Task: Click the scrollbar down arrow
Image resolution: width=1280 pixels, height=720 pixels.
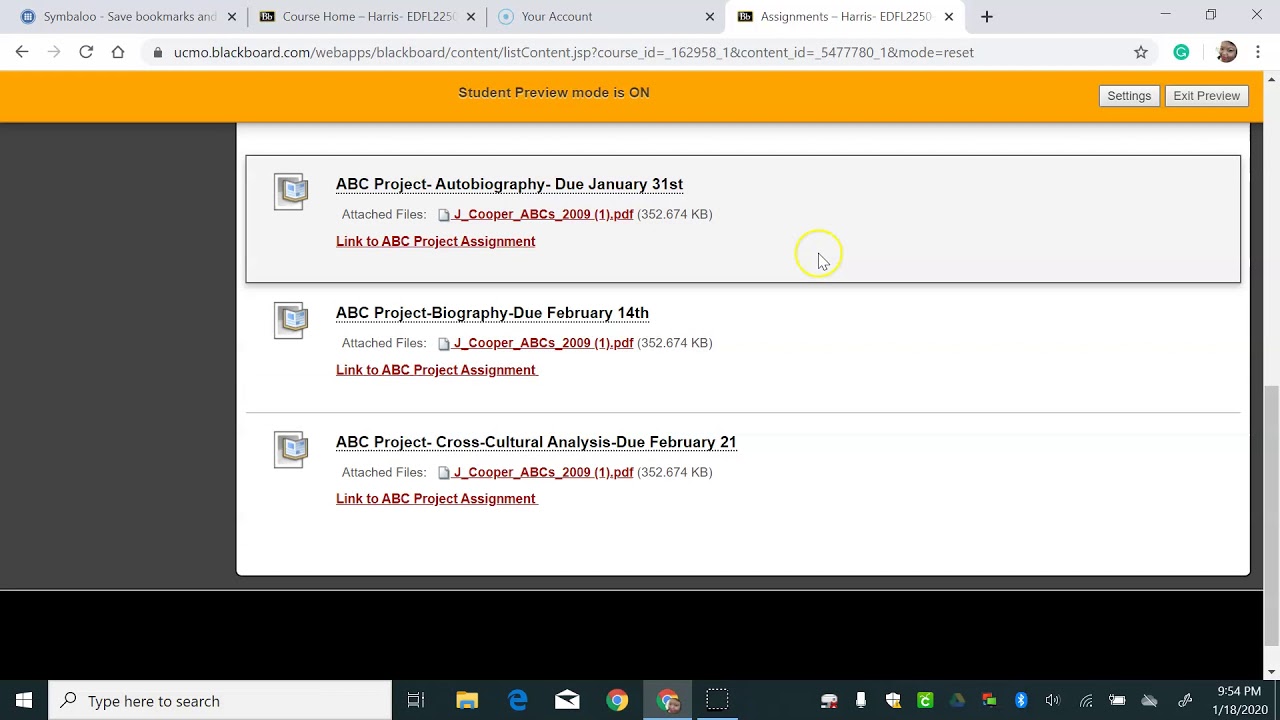Action: pyautogui.click(x=1272, y=672)
